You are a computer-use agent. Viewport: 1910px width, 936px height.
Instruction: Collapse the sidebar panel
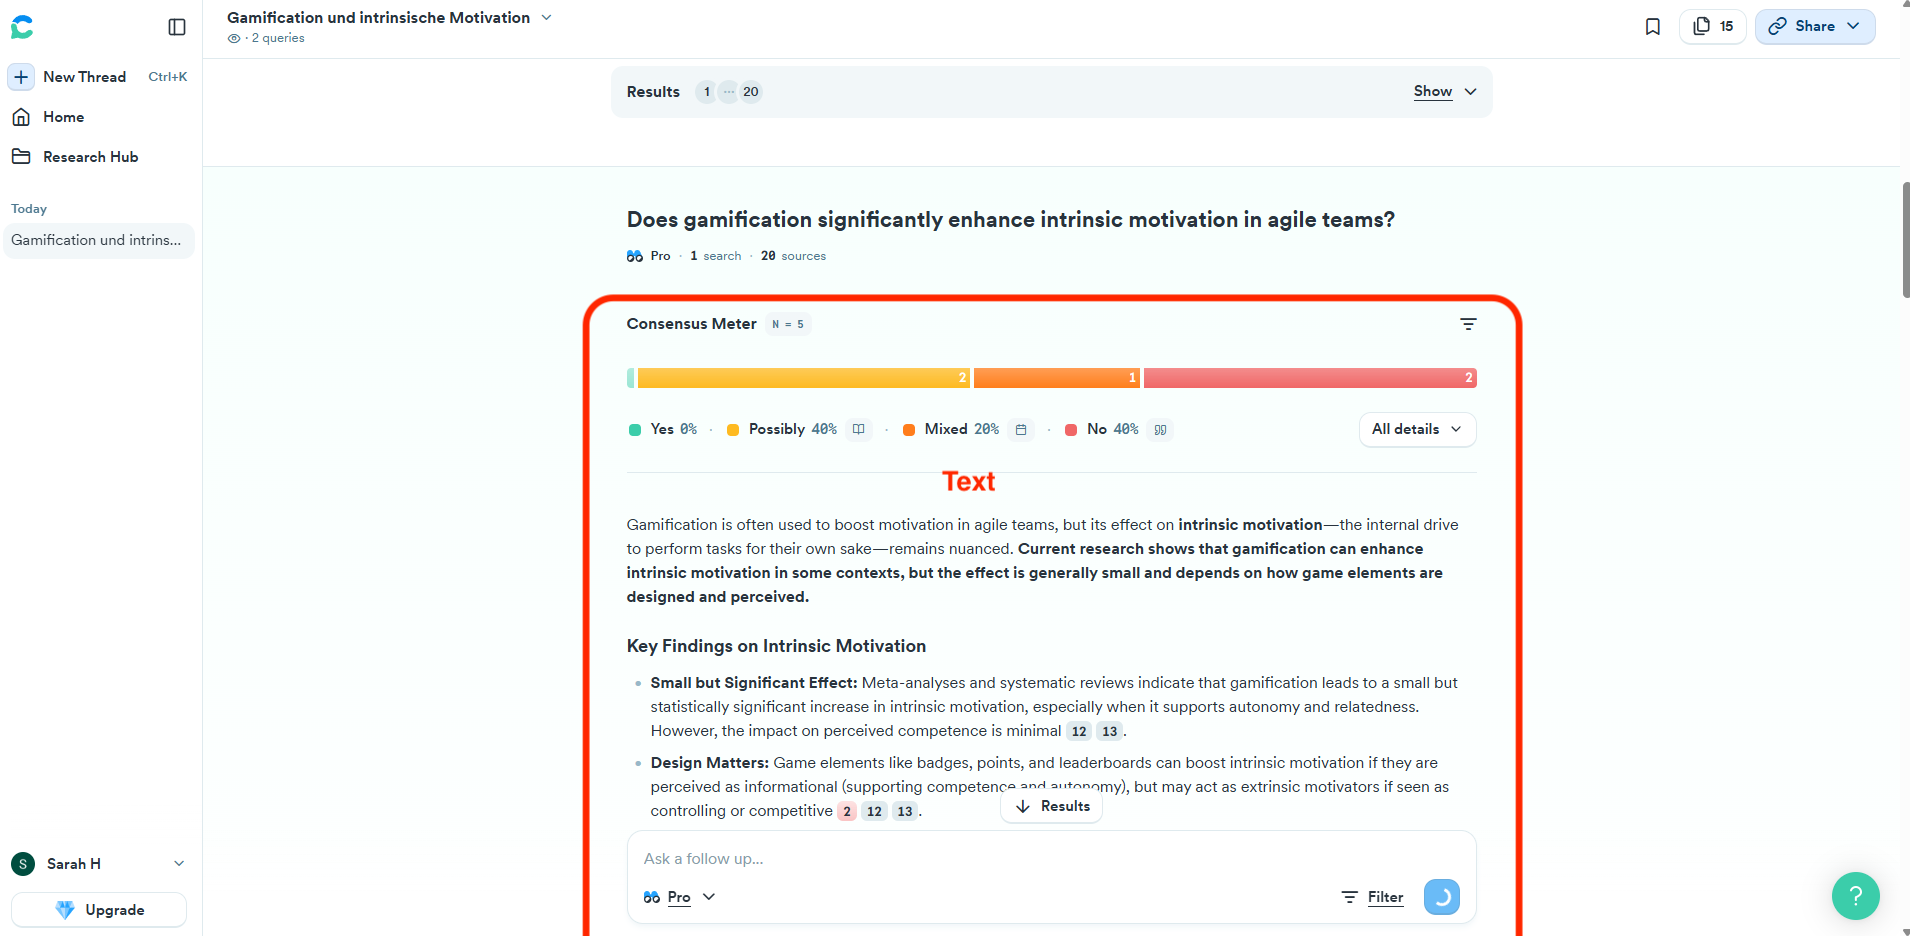click(x=177, y=27)
